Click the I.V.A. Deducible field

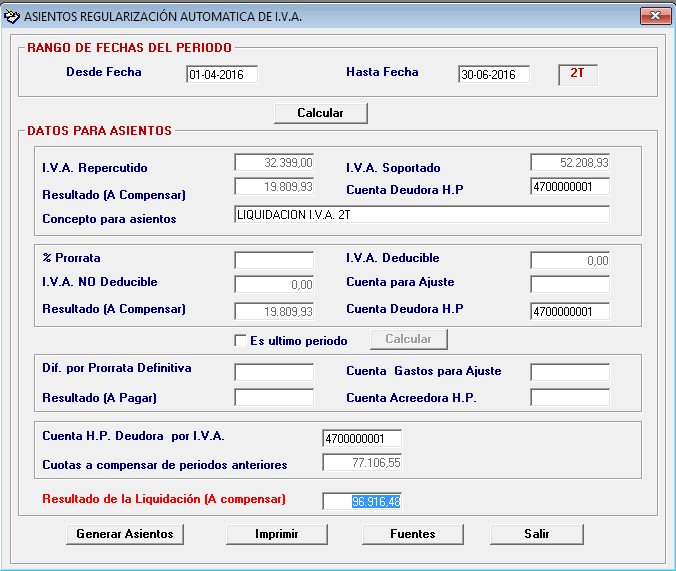[570, 260]
